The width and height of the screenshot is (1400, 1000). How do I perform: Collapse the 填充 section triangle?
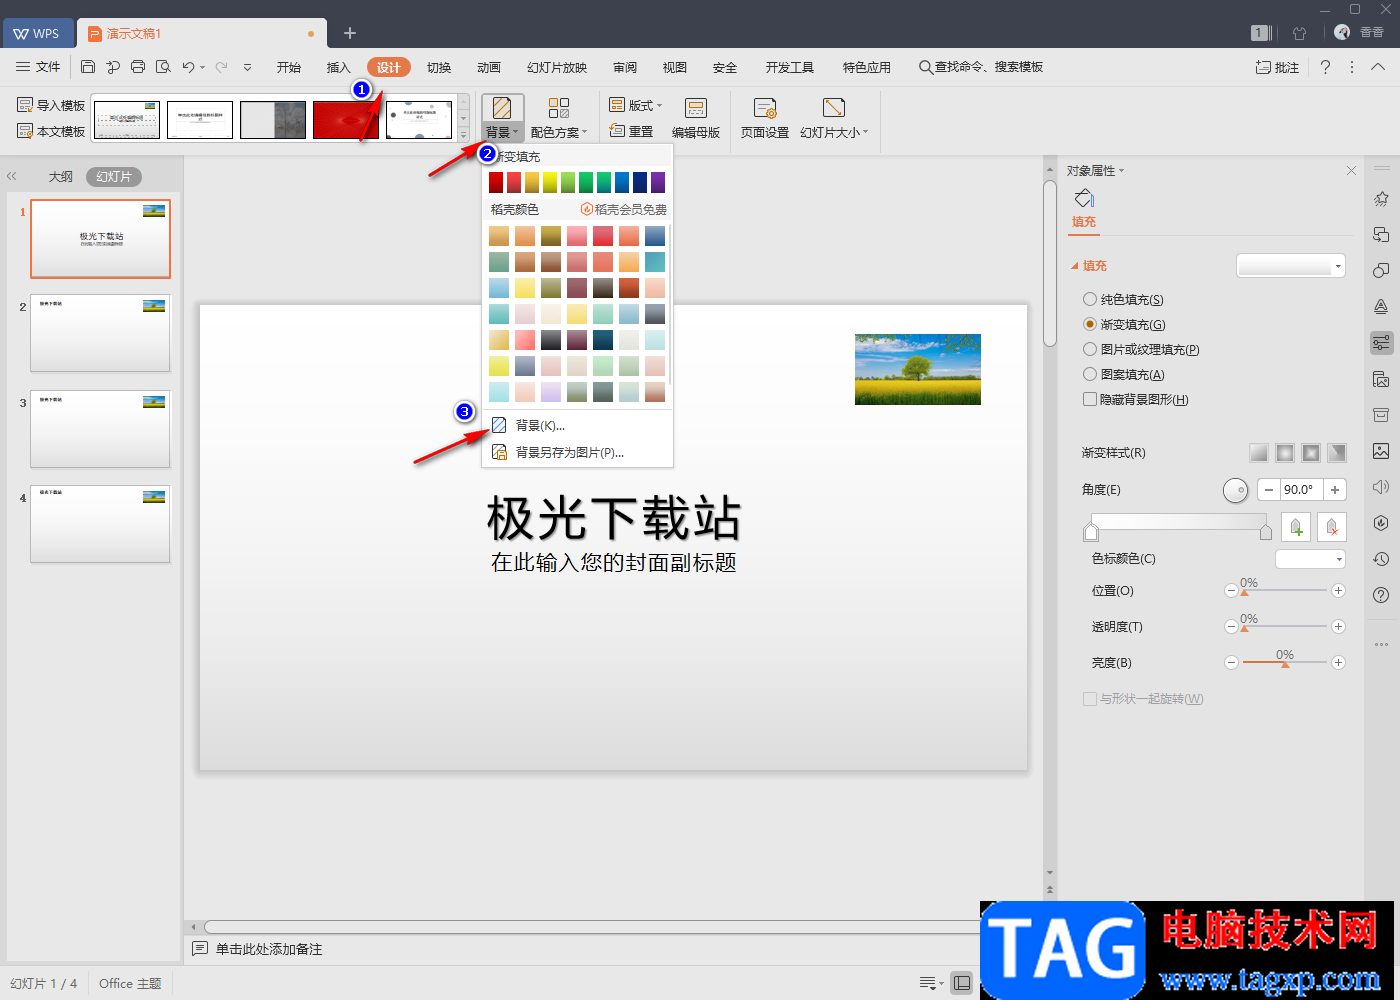coord(1075,266)
